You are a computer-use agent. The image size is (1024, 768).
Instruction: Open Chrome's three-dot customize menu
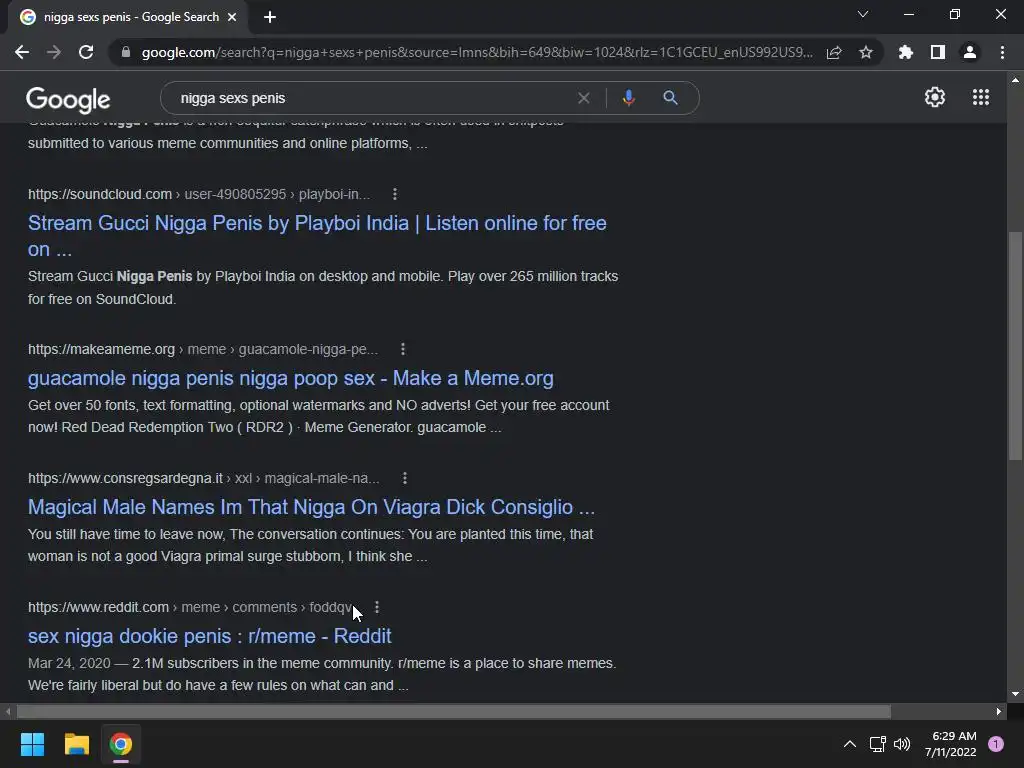tap(1002, 52)
